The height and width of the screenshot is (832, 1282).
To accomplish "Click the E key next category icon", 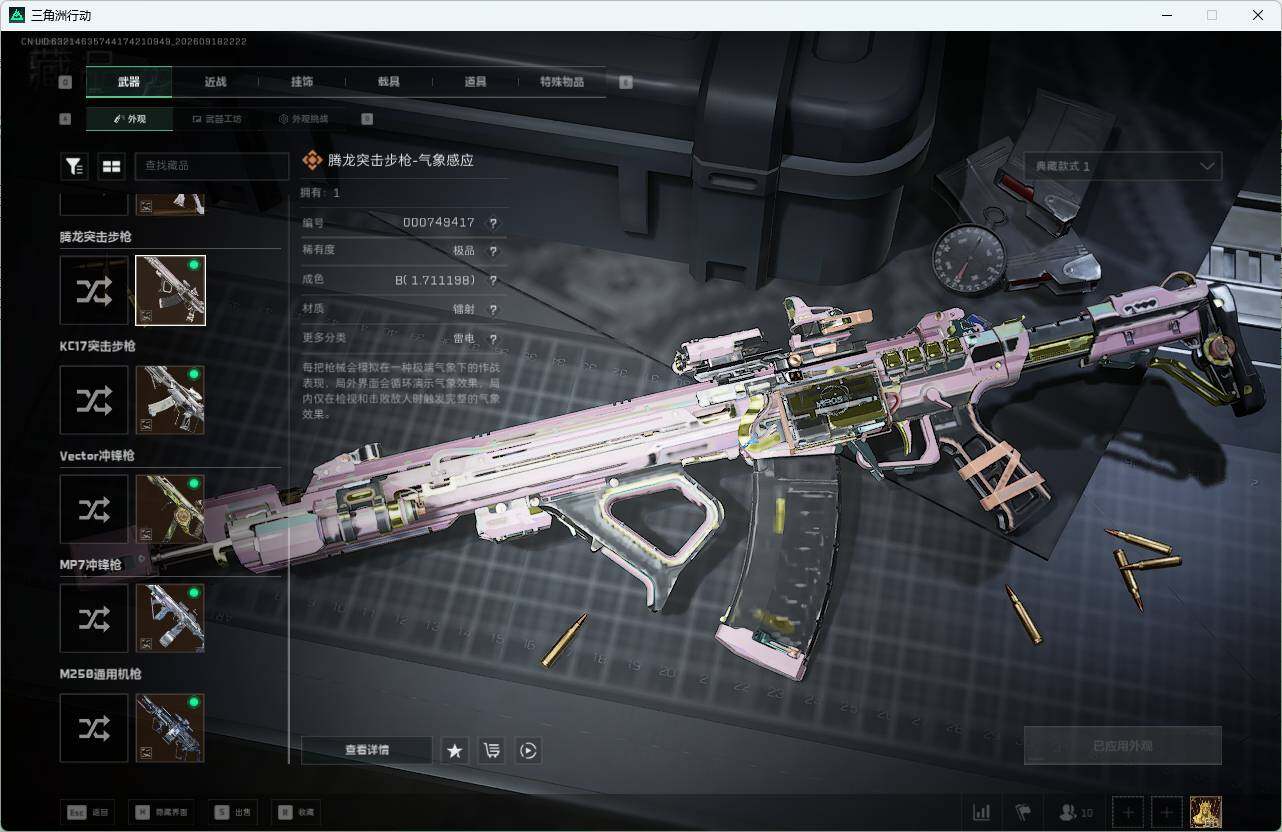I will [x=626, y=83].
